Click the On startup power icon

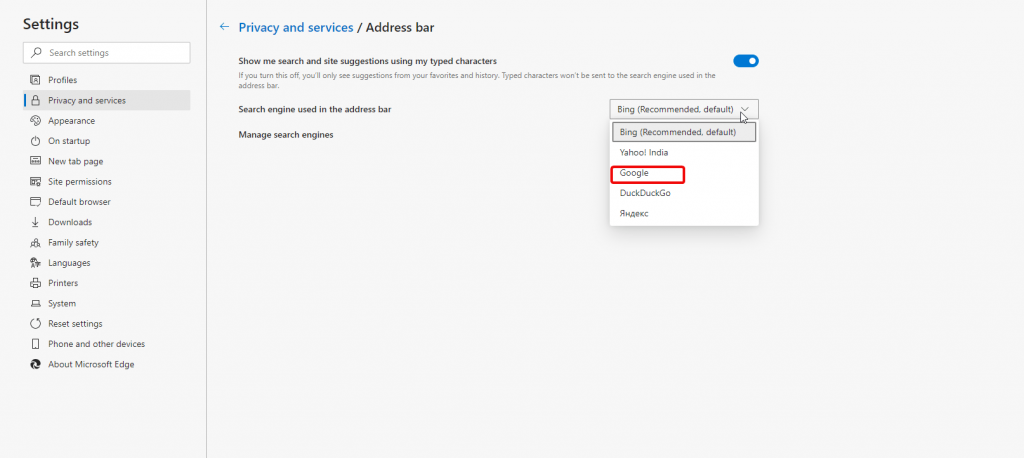[35, 141]
